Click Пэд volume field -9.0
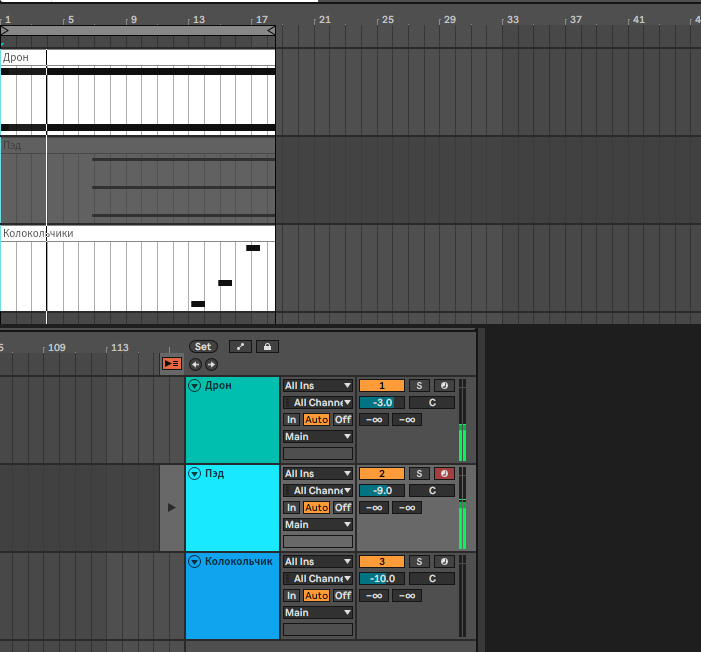Image resolution: width=701 pixels, height=652 pixels. 382,491
